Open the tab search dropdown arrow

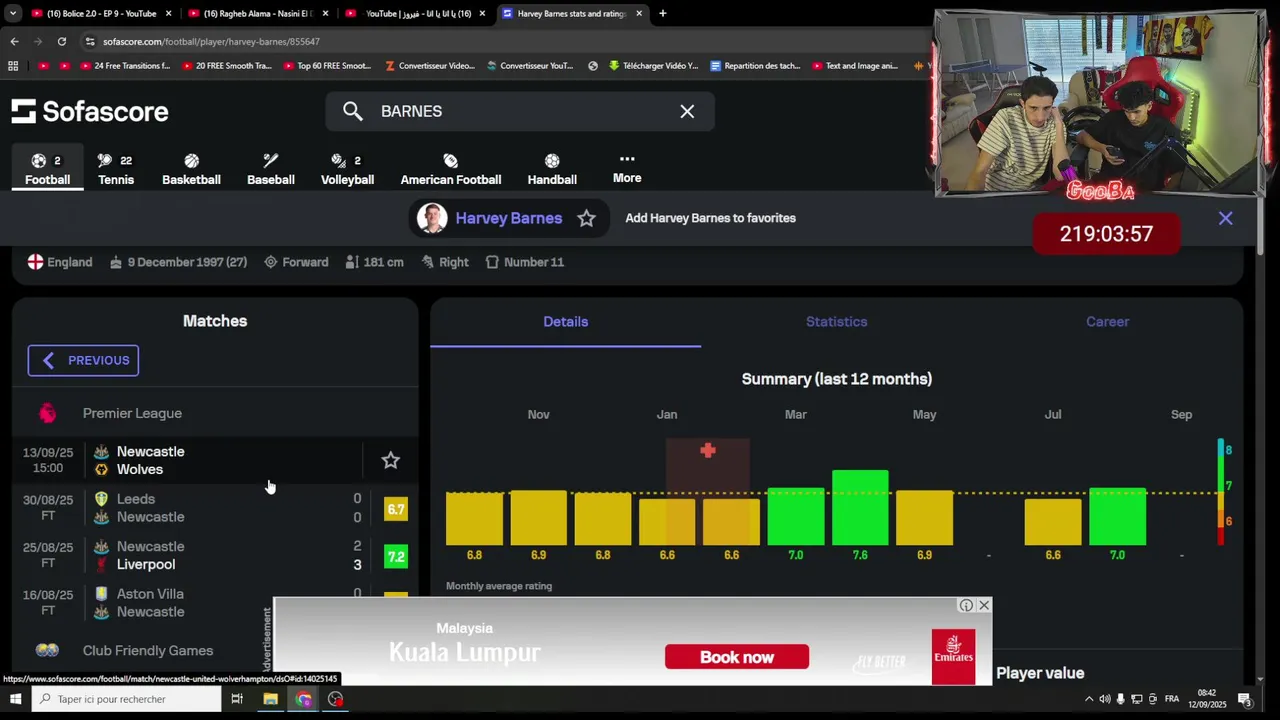point(13,14)
